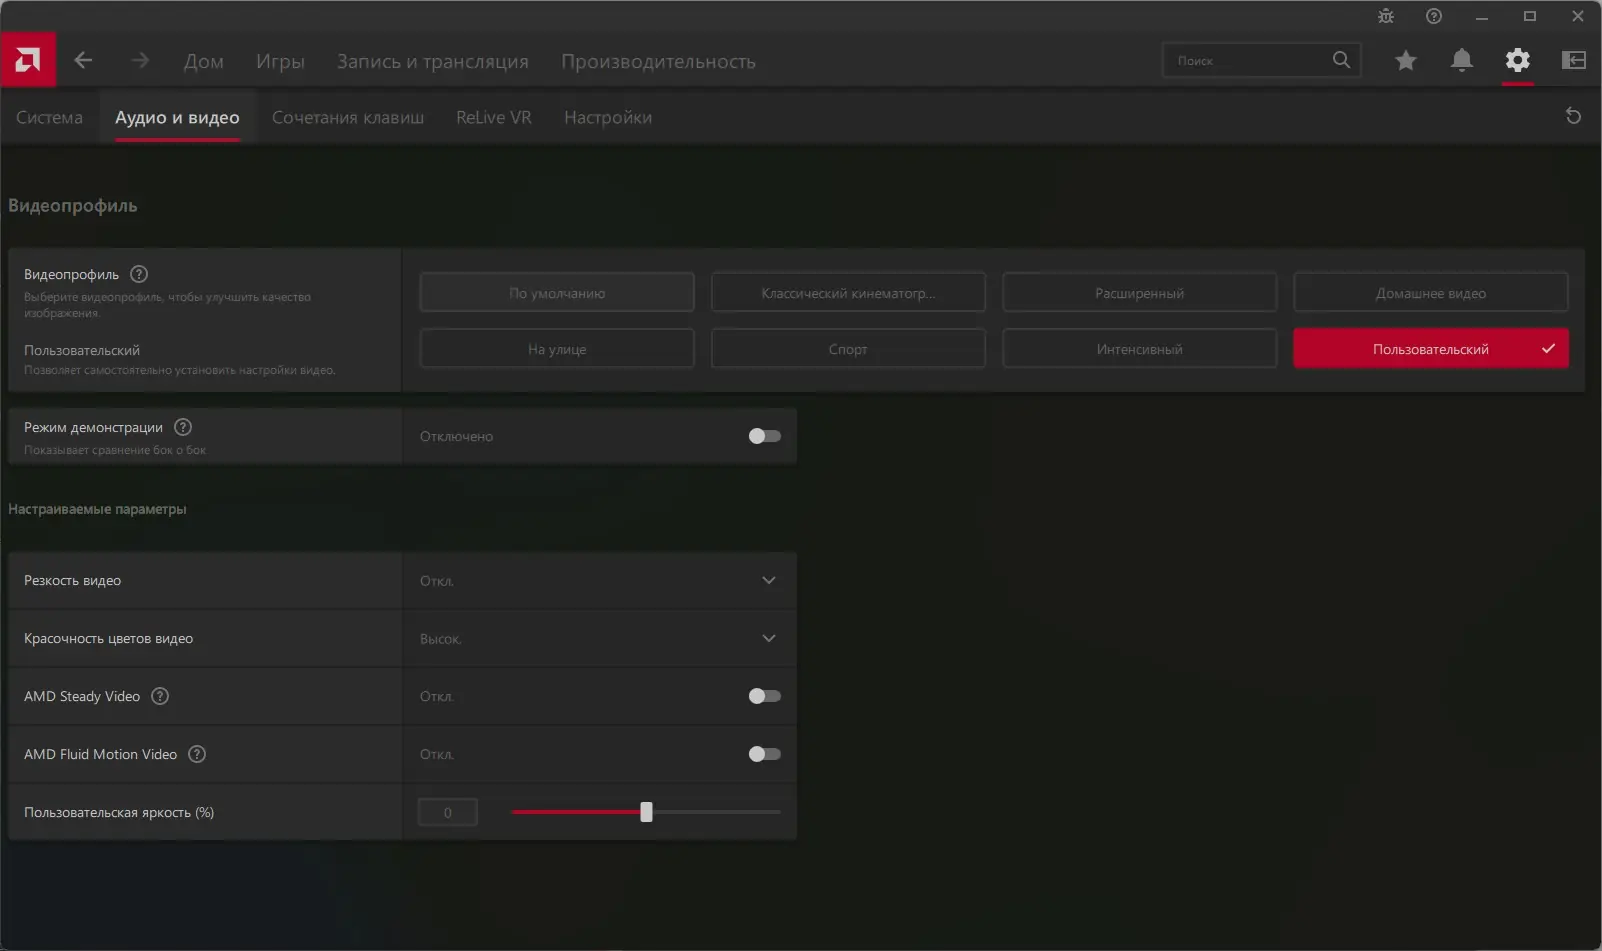Show help for AMD Fluid Motion Video
The width and height of the screenshot is (1602, 951).
click(197, 754)
